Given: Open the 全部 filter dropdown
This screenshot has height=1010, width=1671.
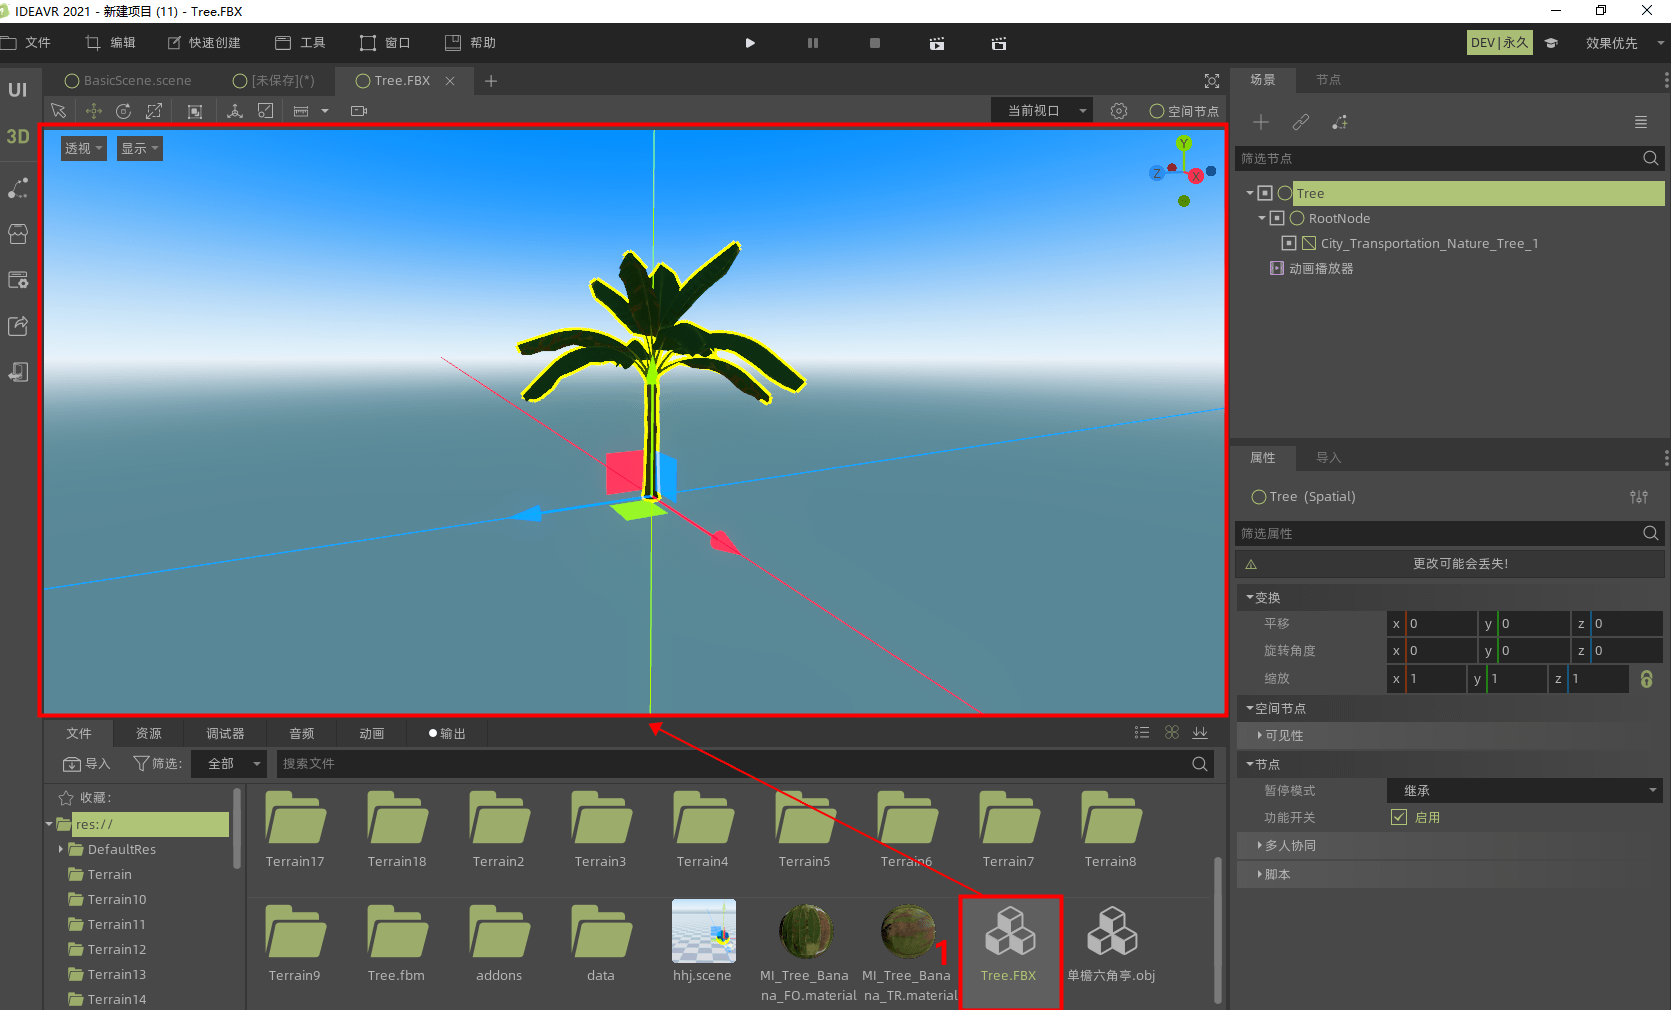Looking at the screenshot, I should pyautogui.click(x=231, y=764).
